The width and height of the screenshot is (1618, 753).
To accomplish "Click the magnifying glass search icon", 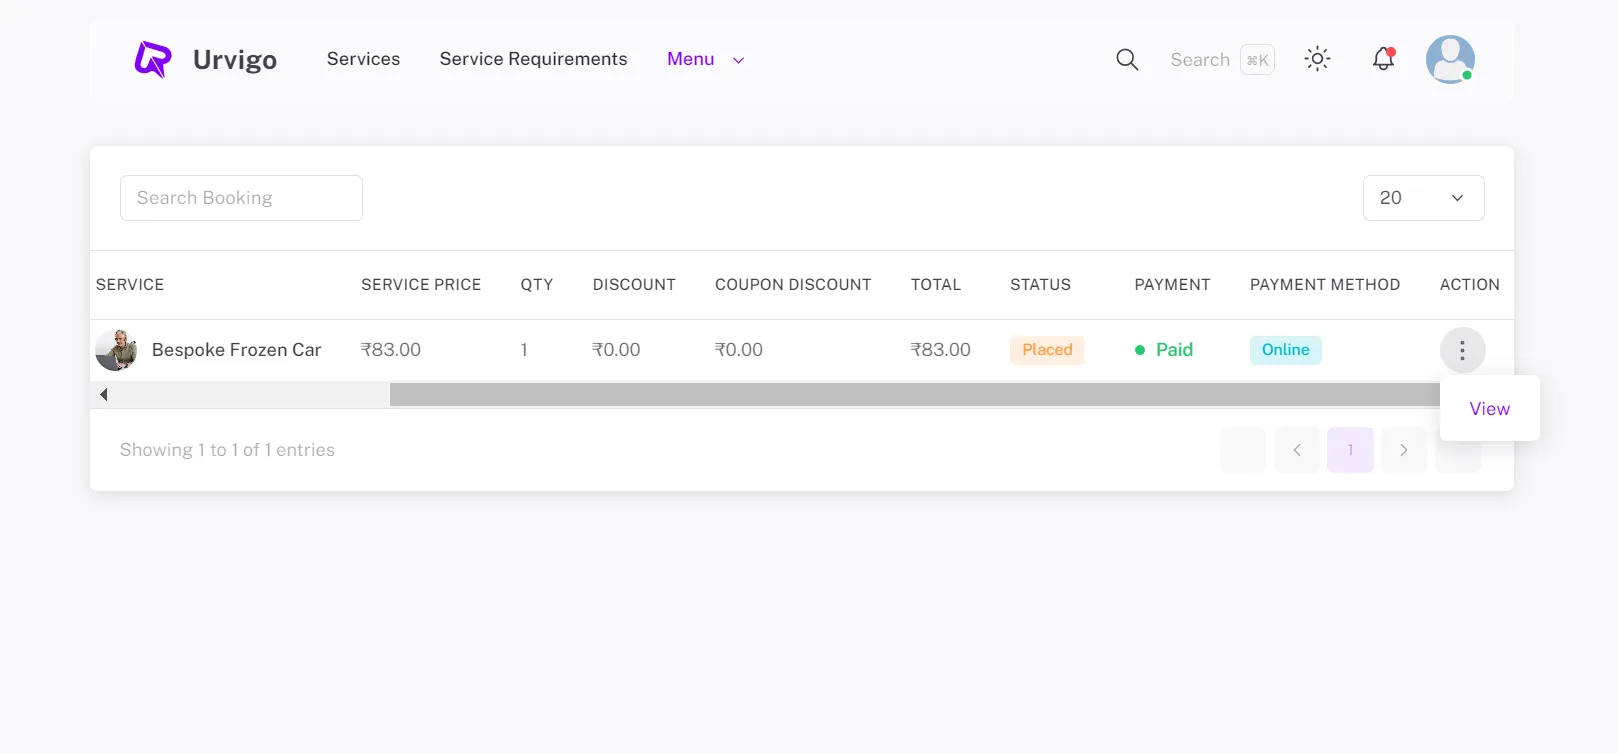I will [1127, 60].
